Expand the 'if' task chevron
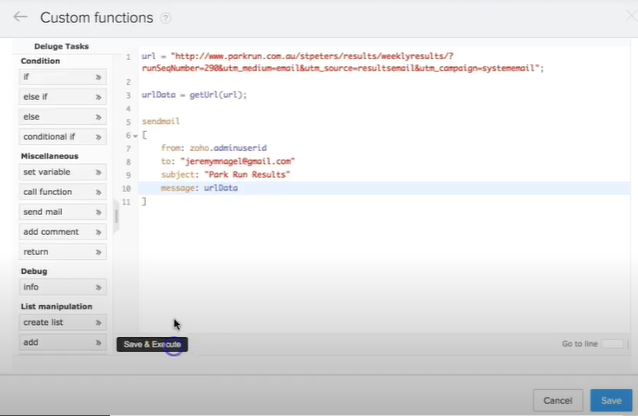 (98, 77)
